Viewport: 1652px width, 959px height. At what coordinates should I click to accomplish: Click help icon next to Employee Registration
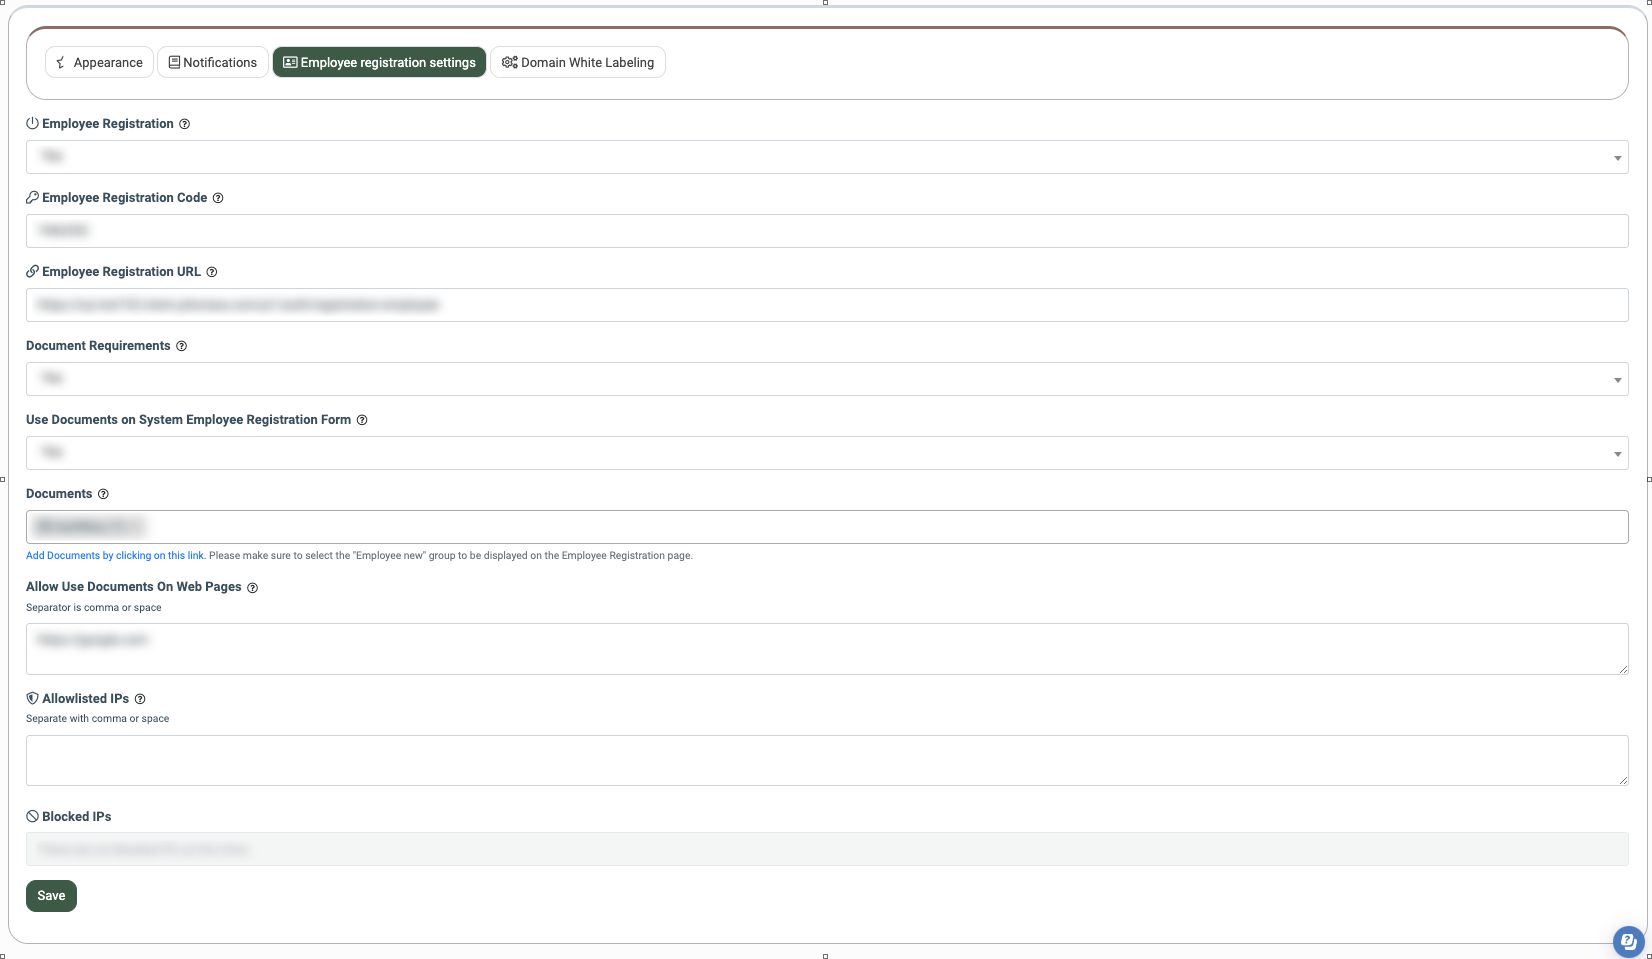184,124
